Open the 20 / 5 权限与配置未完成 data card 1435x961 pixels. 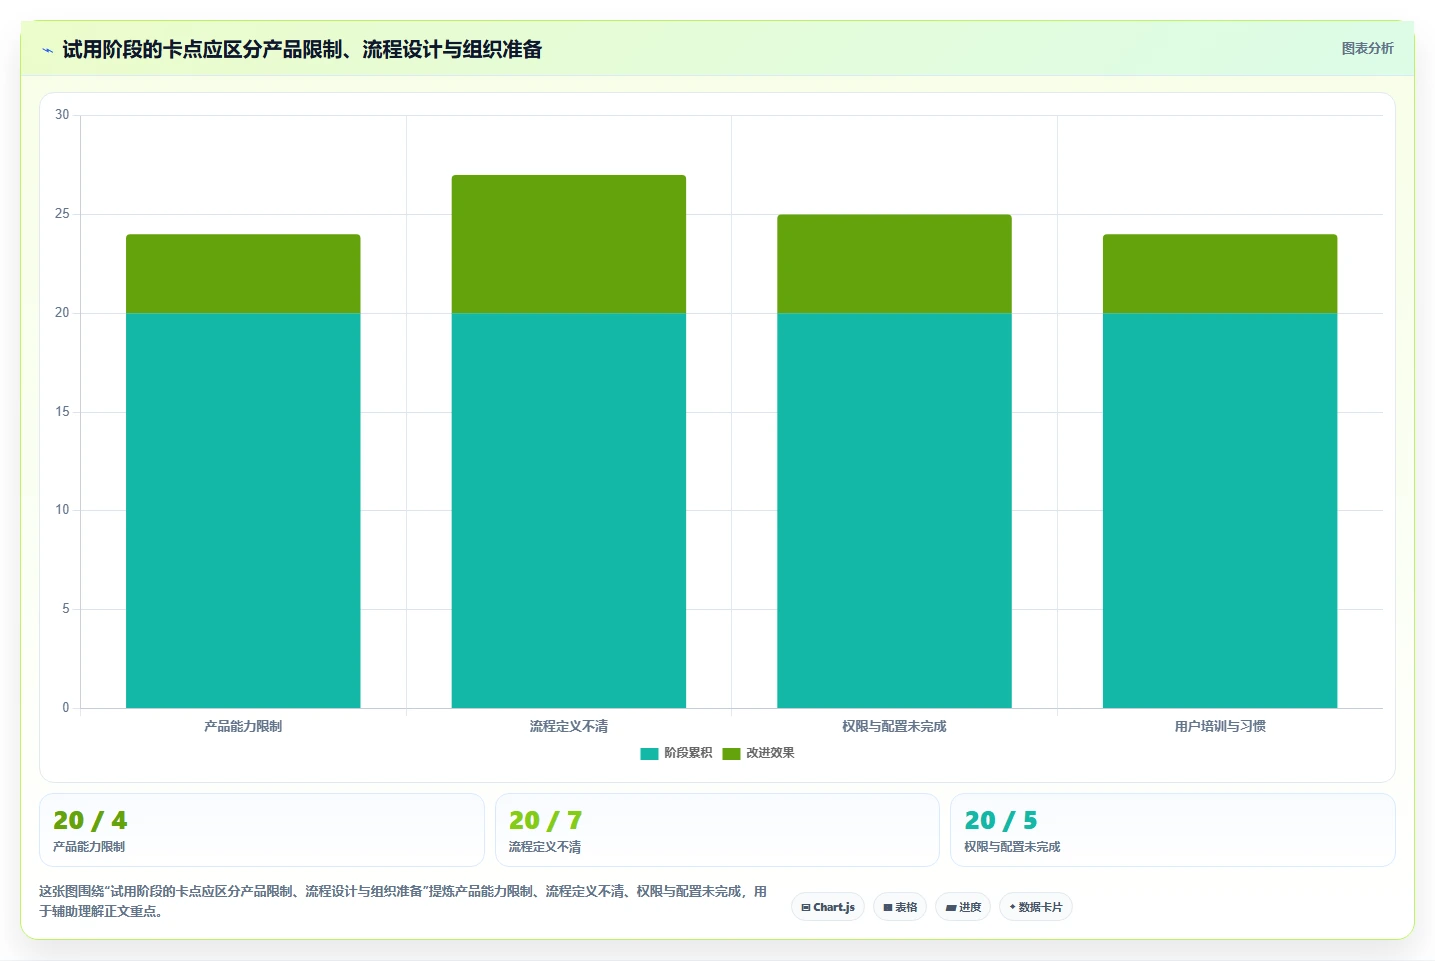(1173, 830)
